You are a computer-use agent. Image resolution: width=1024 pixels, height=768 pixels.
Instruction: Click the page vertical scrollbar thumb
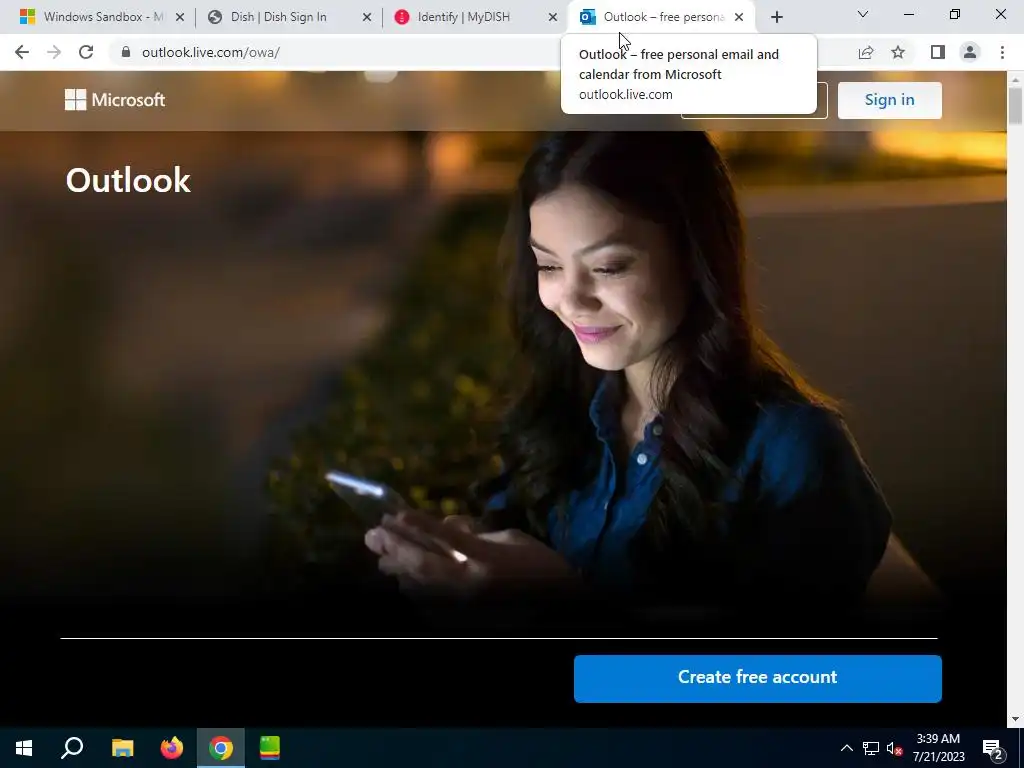pos(1015,104)
